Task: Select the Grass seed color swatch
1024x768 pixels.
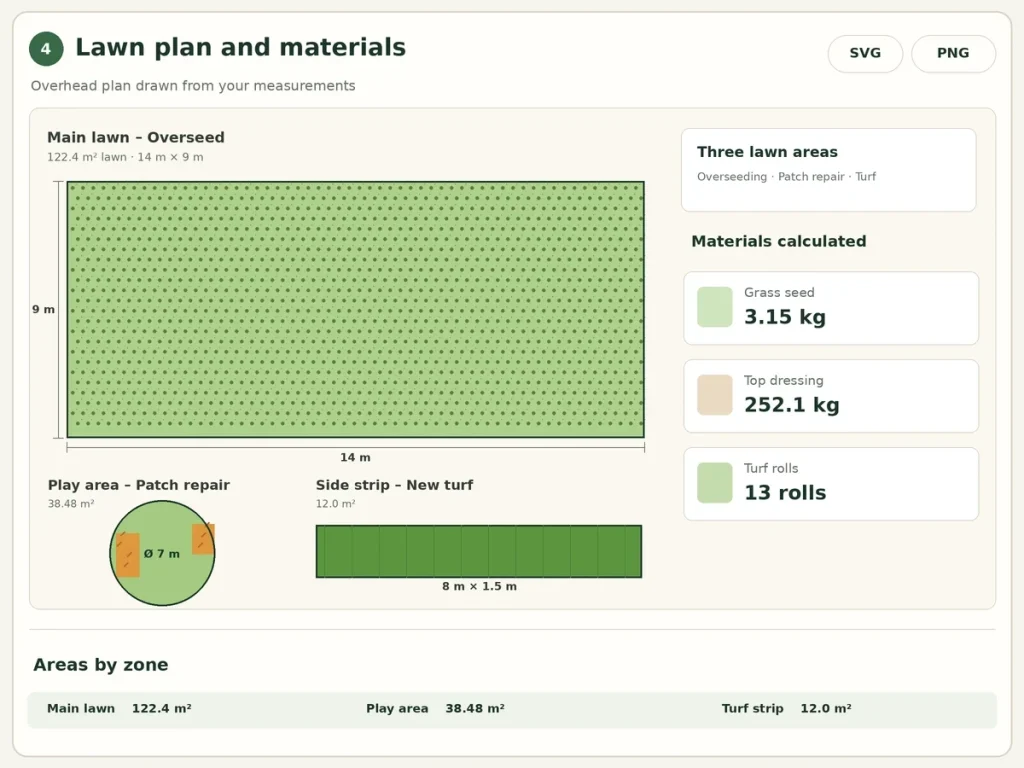Action: [x=714, y=307]
